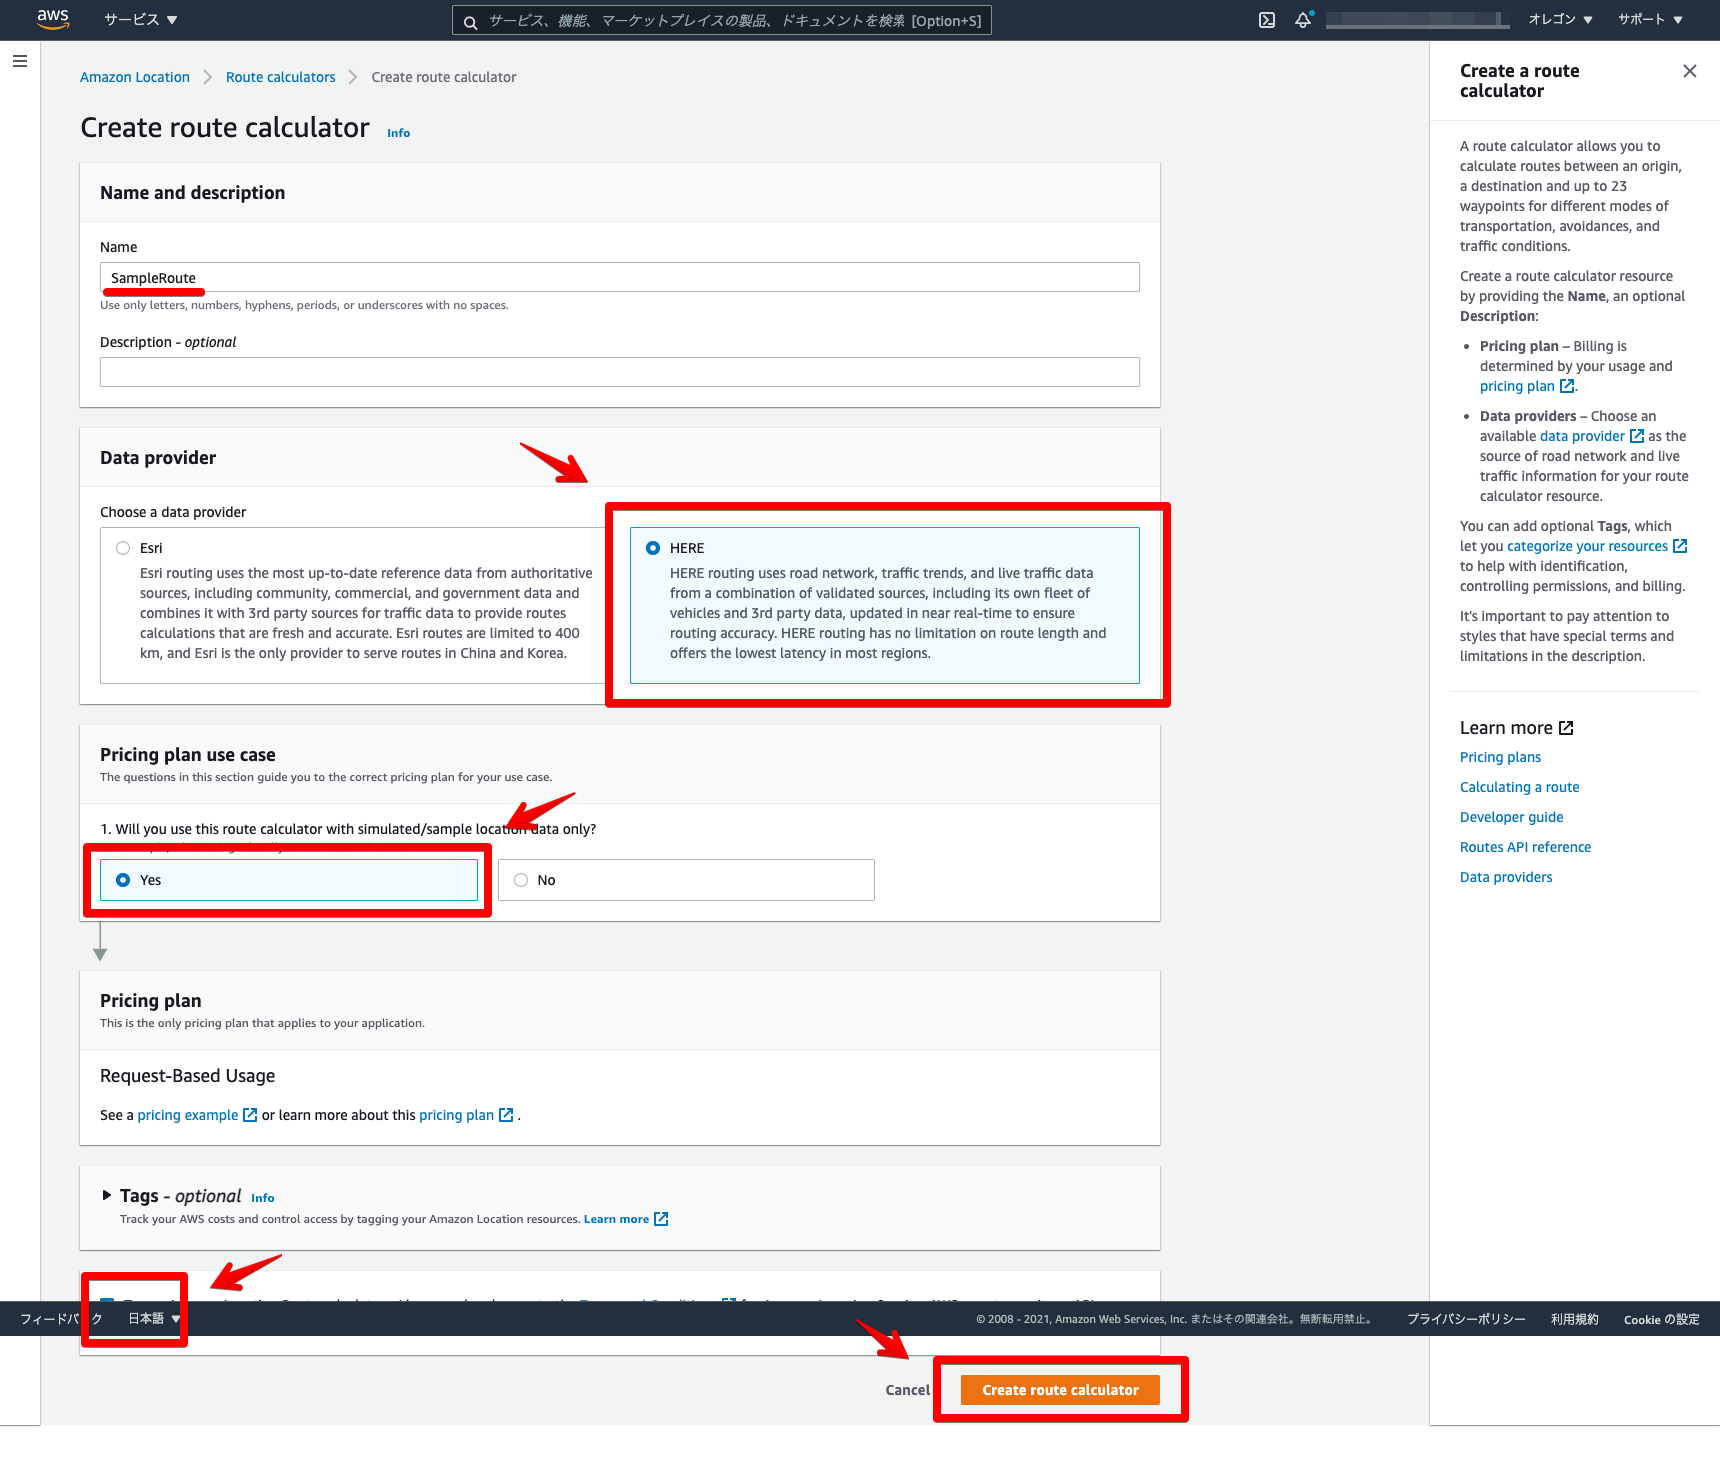
Task: Expand the Tags optional section
Action: 107,1195
